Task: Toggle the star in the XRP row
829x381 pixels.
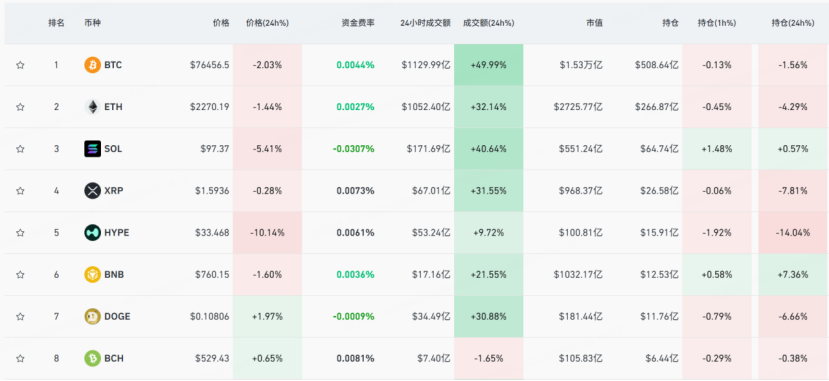Action: click(20, 191)
